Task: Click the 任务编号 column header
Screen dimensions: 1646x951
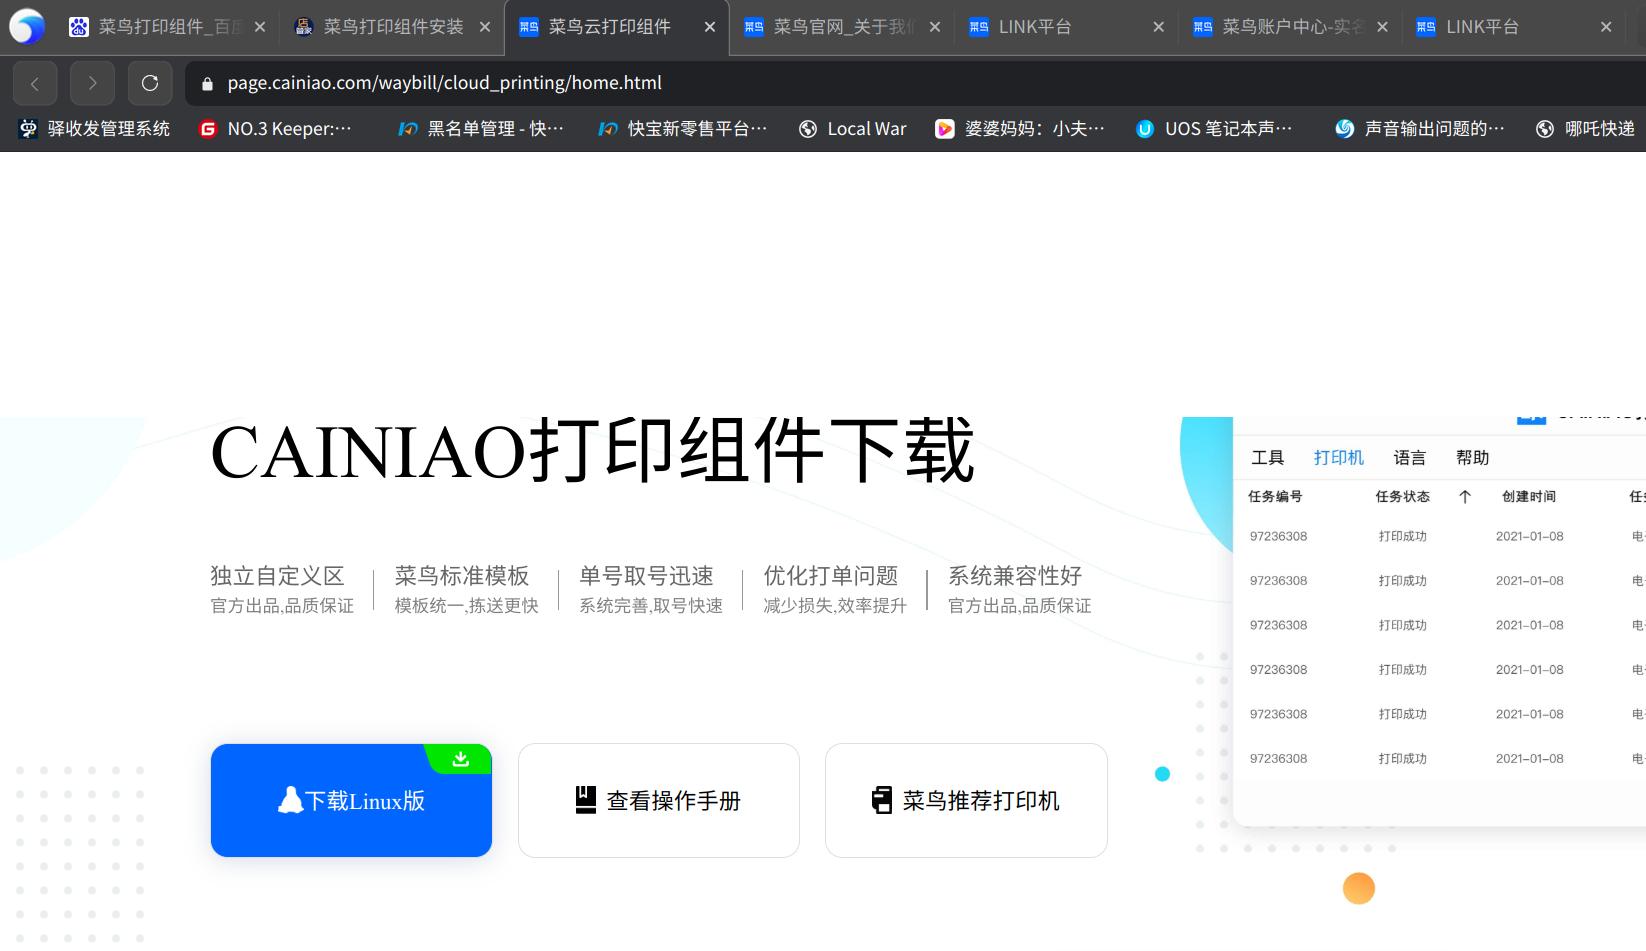Action: tap(1275, 497)
